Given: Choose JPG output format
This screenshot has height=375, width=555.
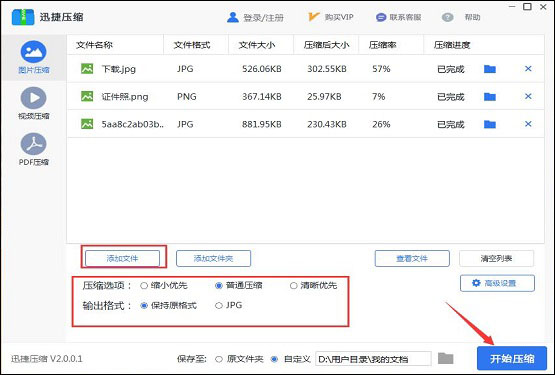Looking at the screenshot, I should click(x=219, y=306).
